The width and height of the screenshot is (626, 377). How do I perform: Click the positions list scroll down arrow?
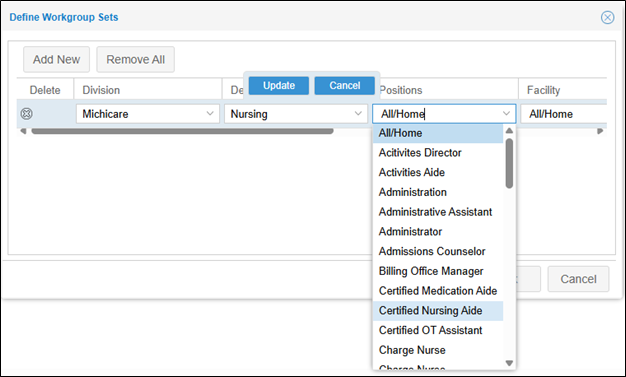click(x=509, y=363)
